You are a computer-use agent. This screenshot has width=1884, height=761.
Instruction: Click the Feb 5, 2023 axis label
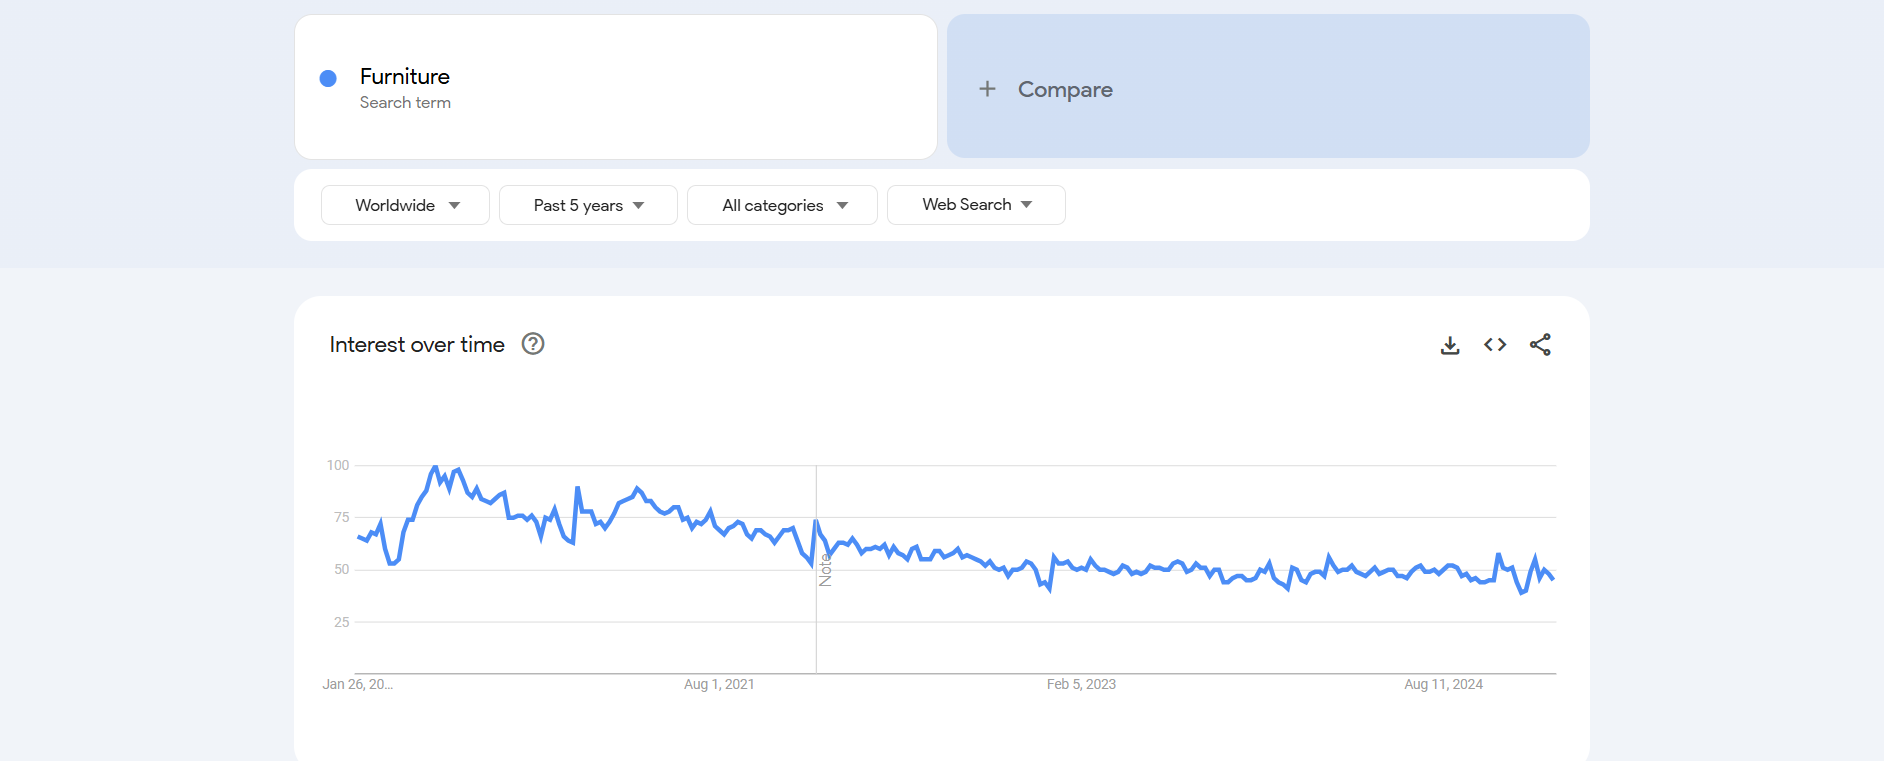pos(1081,684)
